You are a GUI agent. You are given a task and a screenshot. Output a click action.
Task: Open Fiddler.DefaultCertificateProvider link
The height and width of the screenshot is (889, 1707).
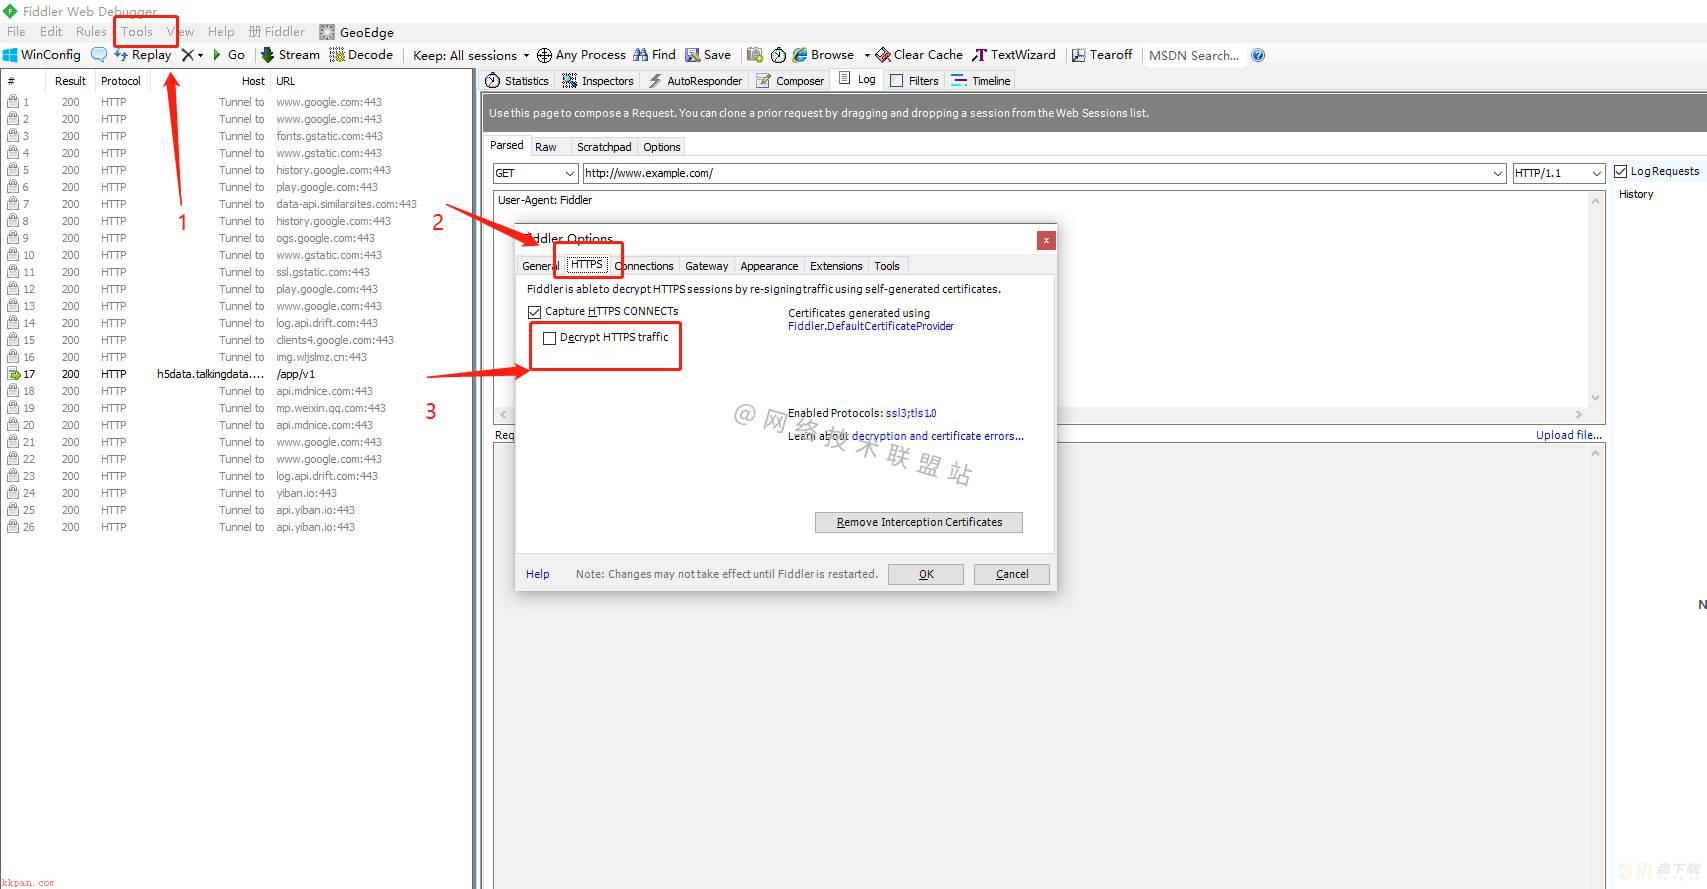pos(871,326)
